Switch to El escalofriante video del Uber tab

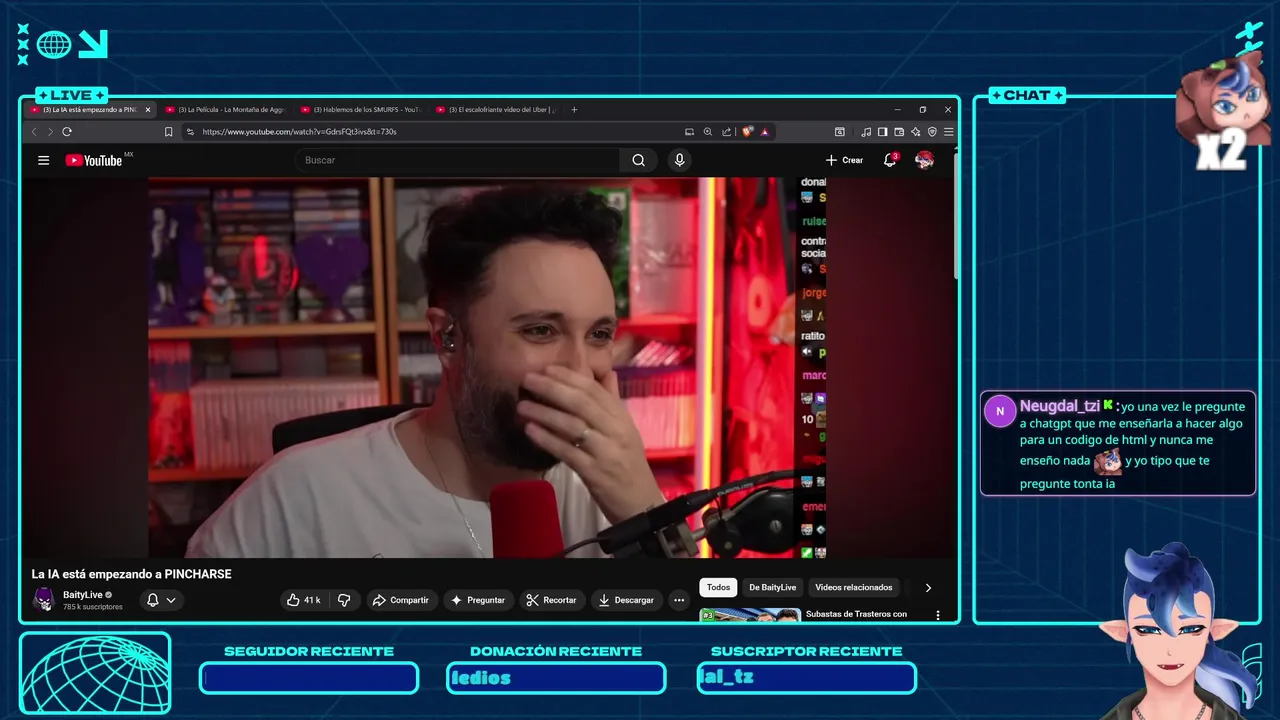click(x=495, y=110)
